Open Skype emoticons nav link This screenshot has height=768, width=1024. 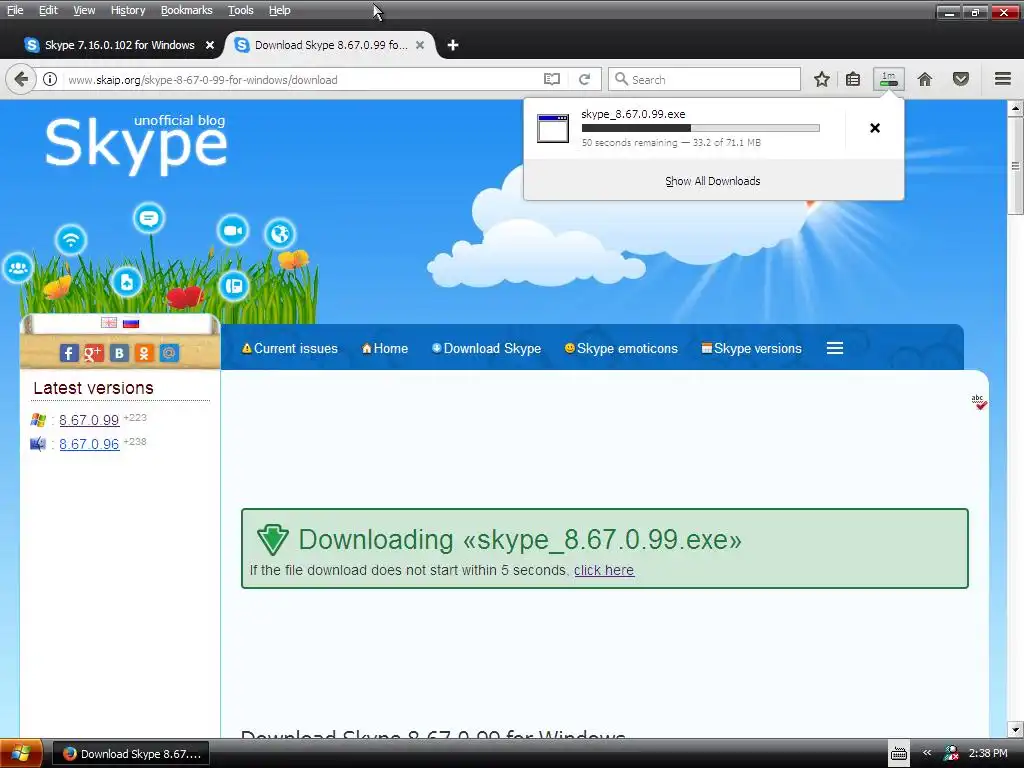tap(621, 348)
